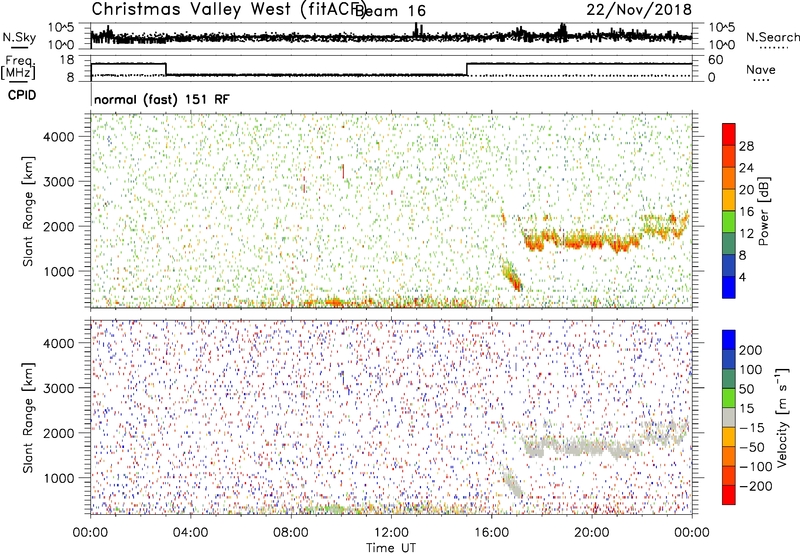
Task: Click the 'CPID' label
Action: [22, 95]
